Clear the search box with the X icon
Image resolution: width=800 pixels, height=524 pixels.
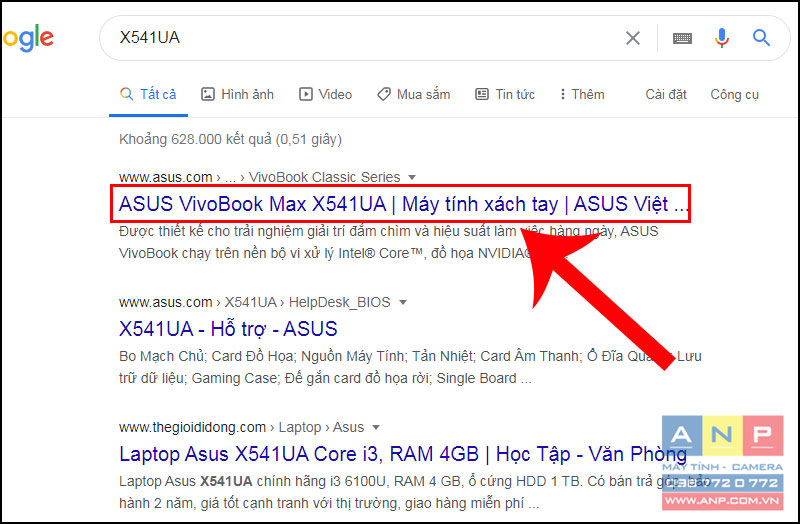[633, 38]
